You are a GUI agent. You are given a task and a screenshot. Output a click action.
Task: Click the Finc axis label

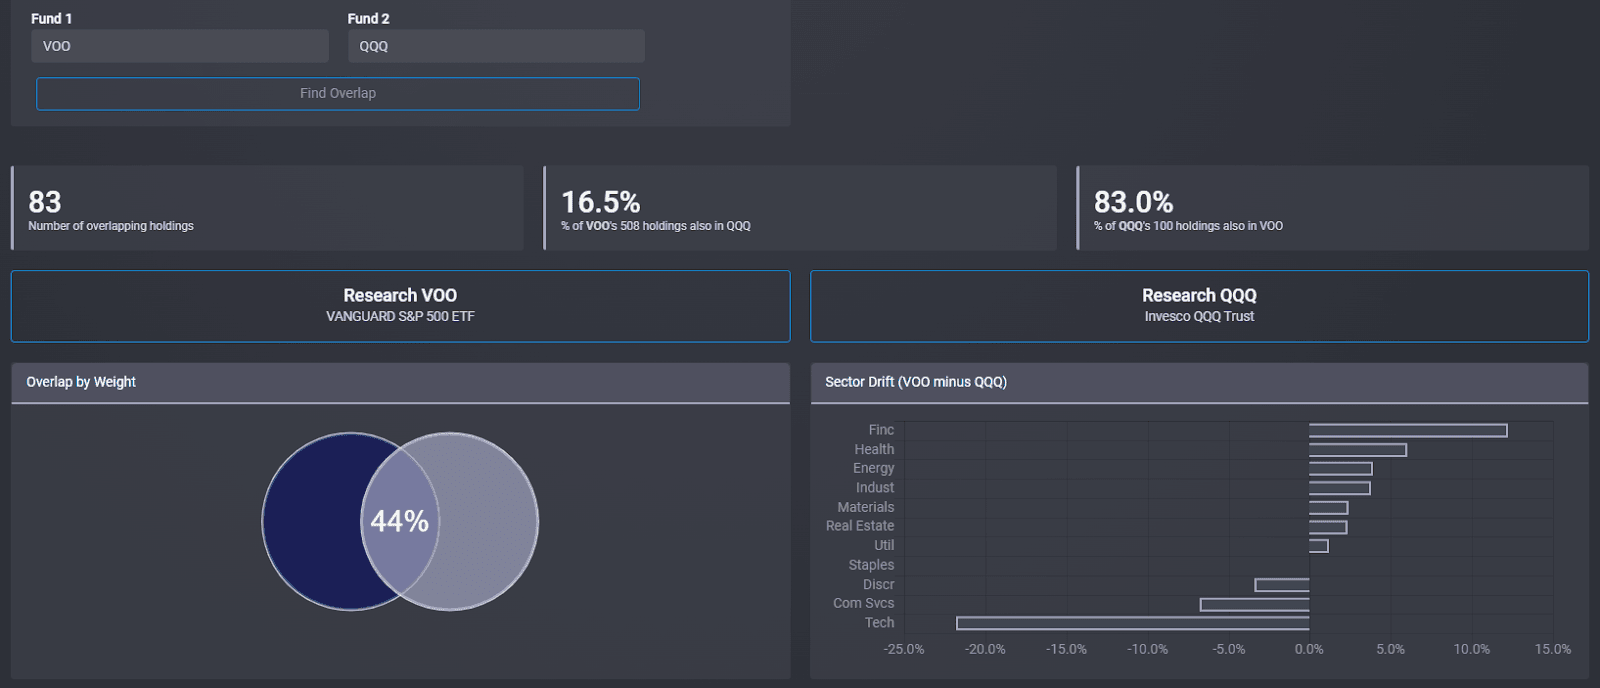point(881,430)
